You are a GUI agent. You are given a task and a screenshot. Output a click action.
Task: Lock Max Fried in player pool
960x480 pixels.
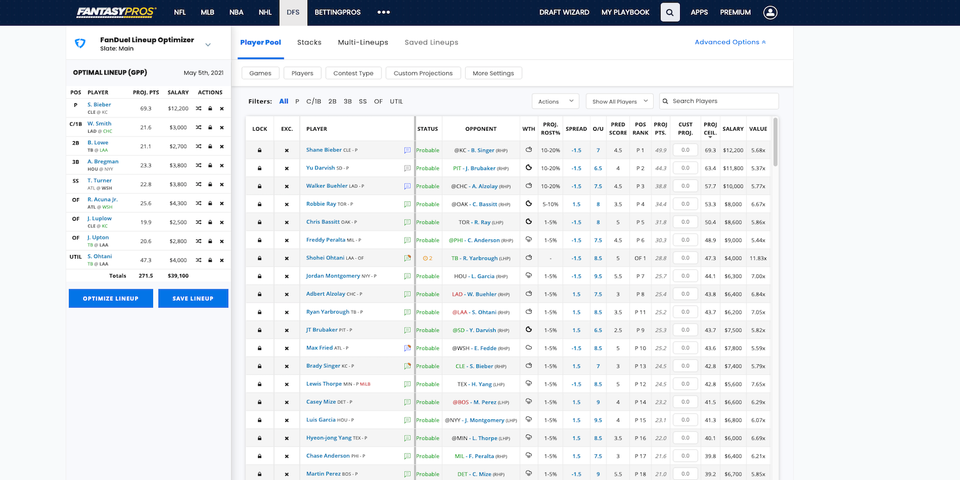(x=260, y=348)
